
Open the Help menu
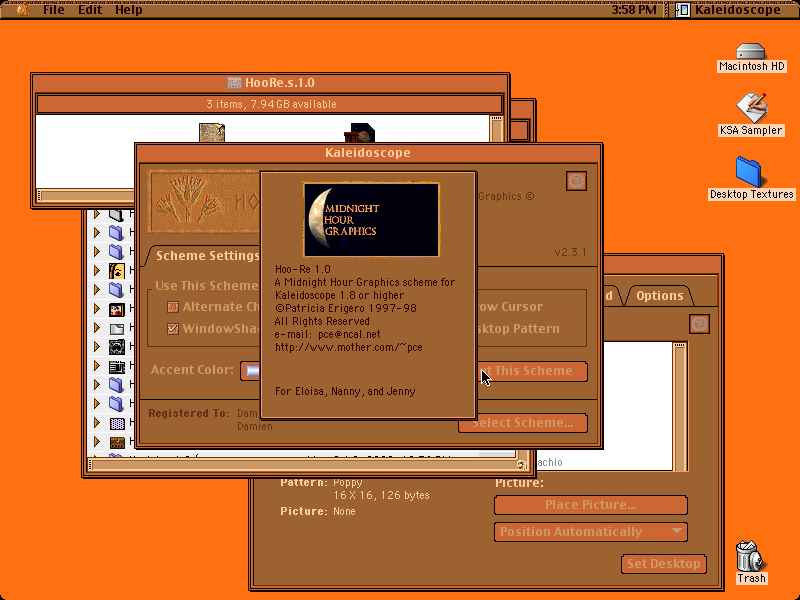129,10
